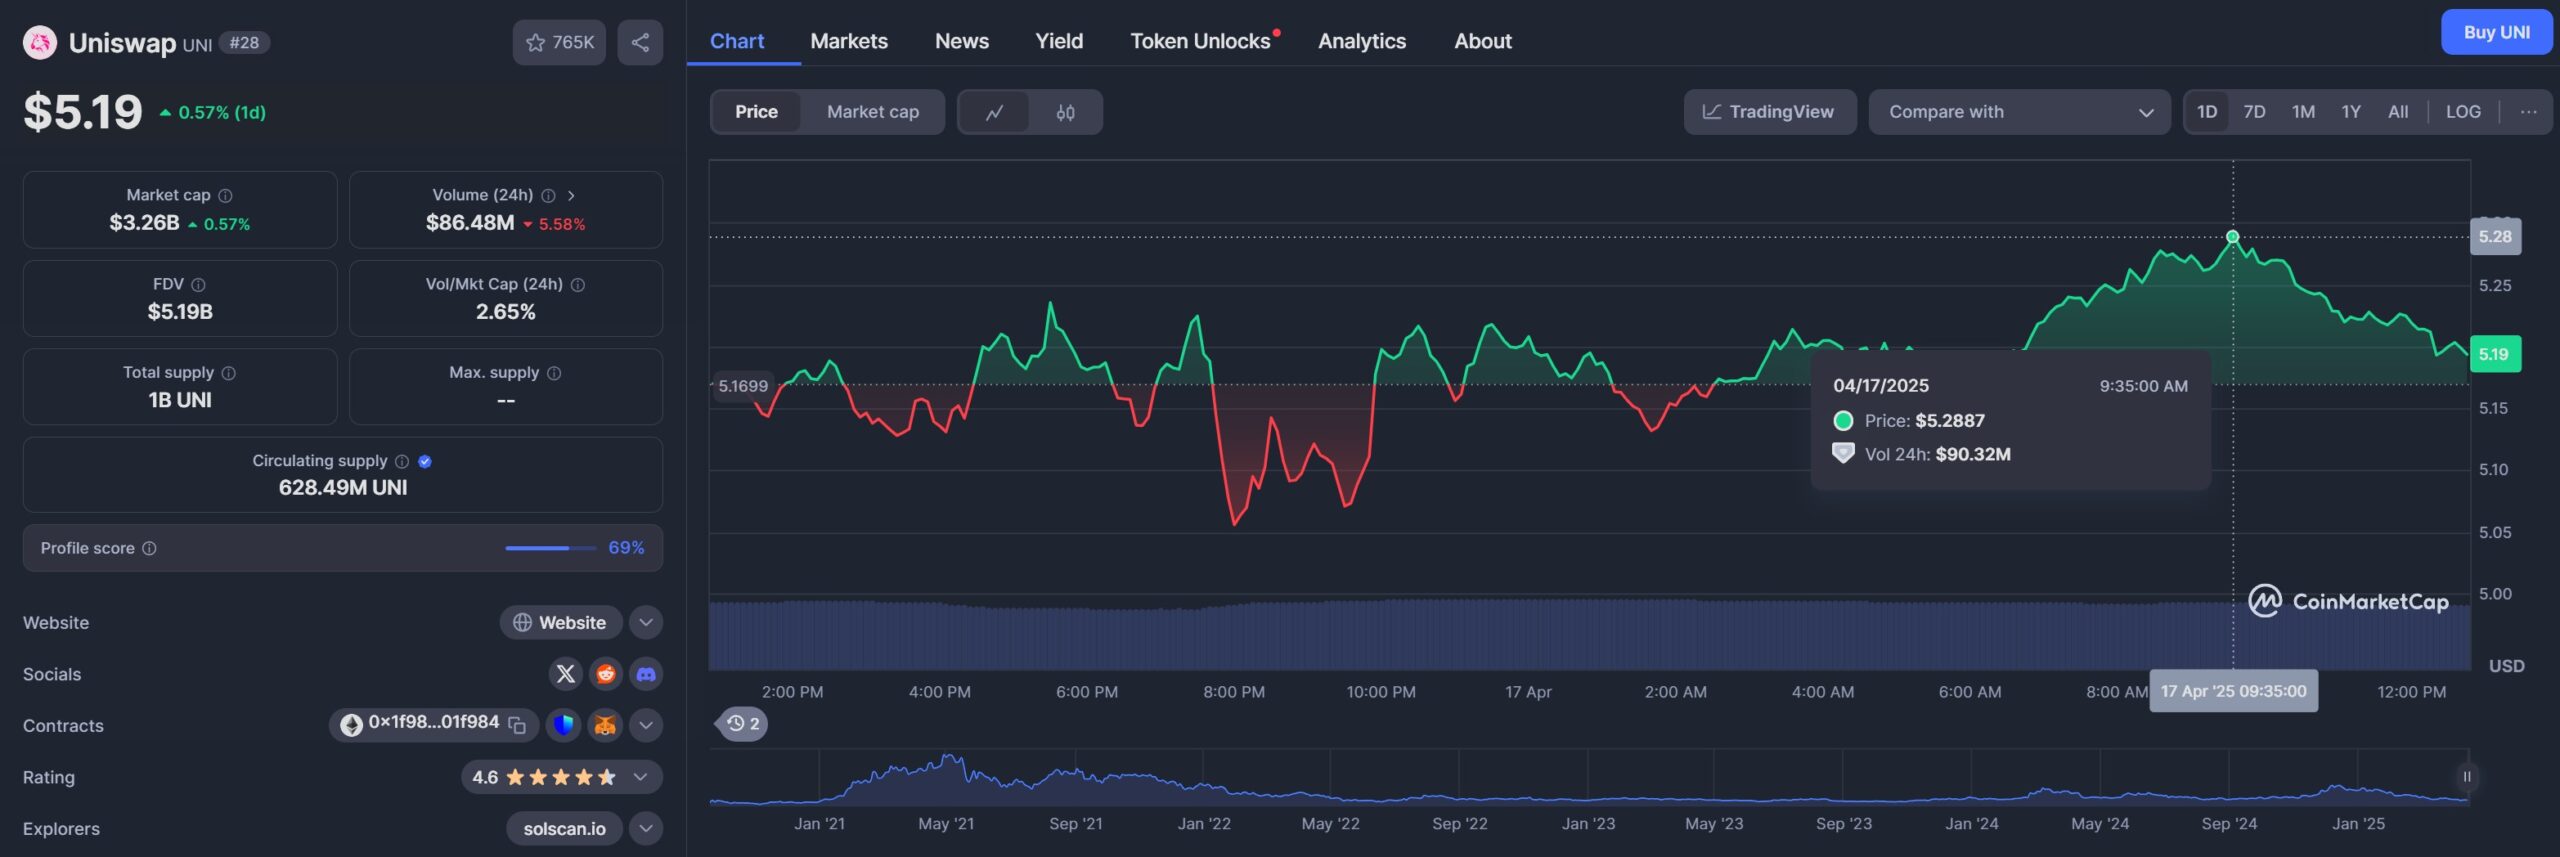The image size is (2560, 857).
Task: Click the chart peak point at 5.28
Action: (x=2232, y=237)
